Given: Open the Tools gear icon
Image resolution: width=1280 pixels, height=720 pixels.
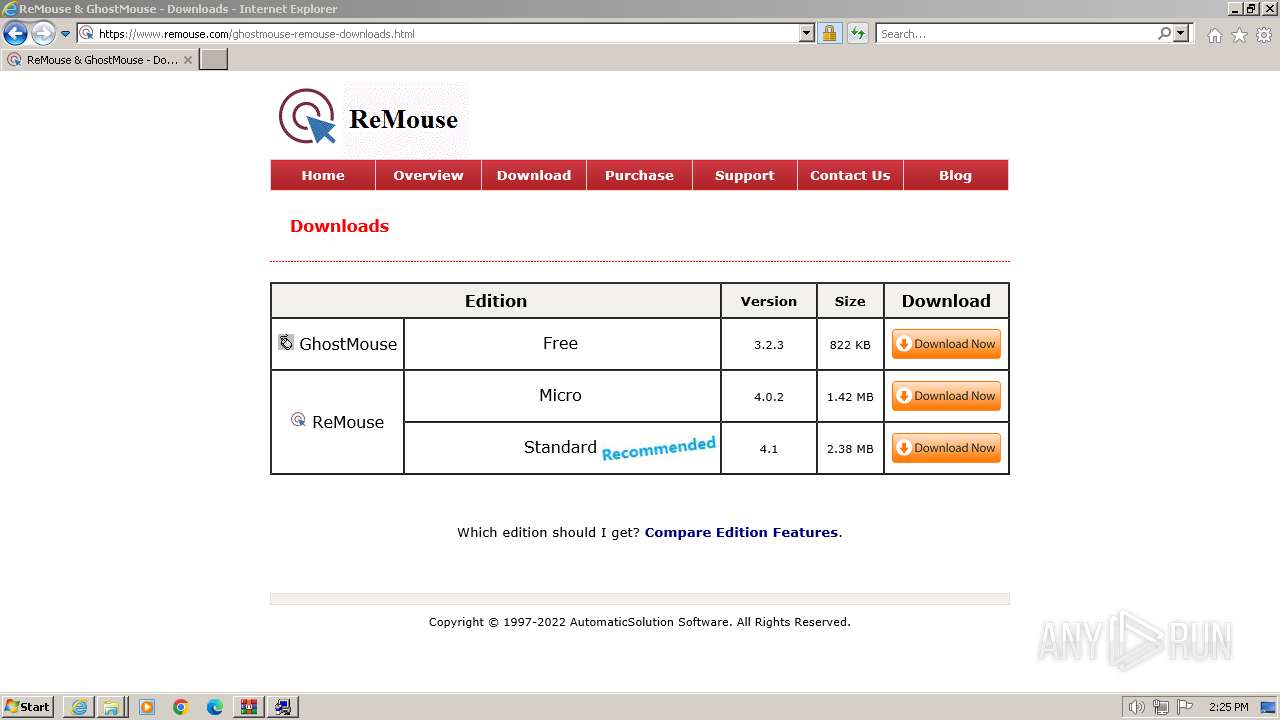Looking at the screenshot, I should pos(1264,35).
